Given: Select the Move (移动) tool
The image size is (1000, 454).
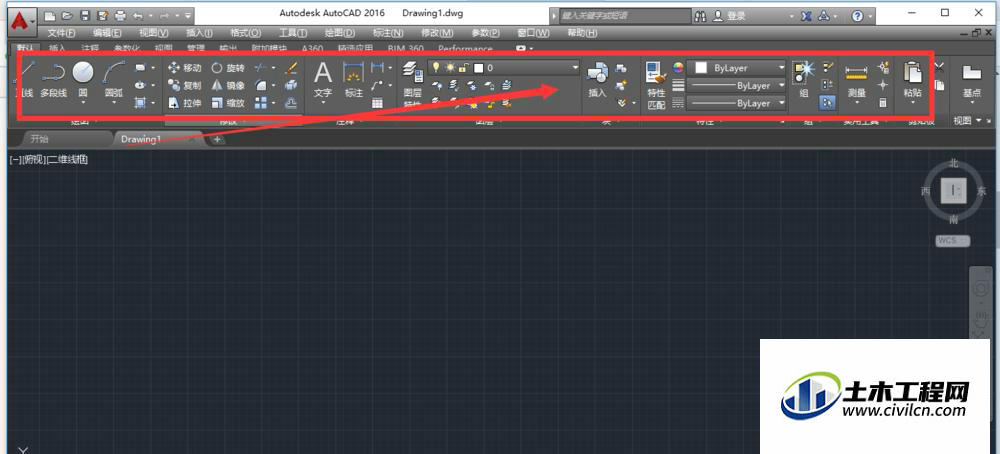Looking at the screenshot, I should tap(184, 68).
